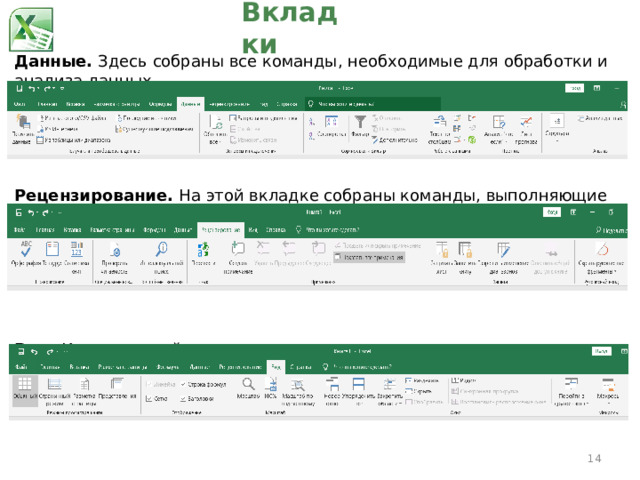Click the Advanced filter button in Data ribbon
The image size is (640, 480).
[395, 140]
